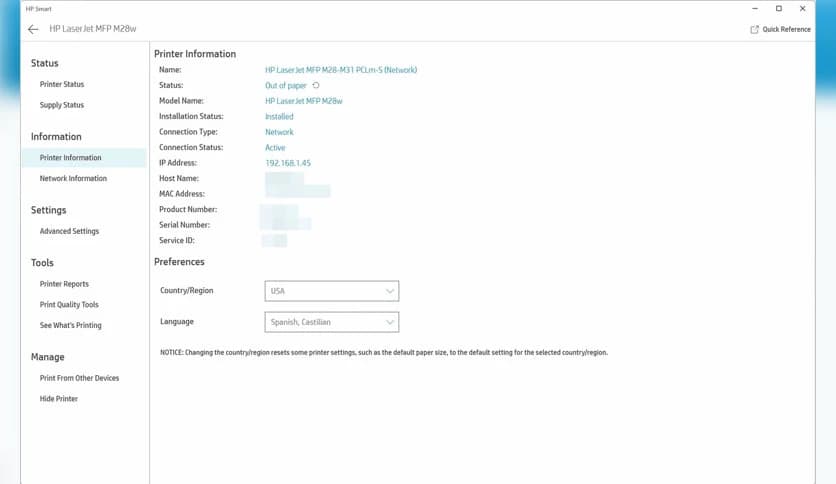Click the 'Service ID:' label
This screenshot has height=484, width=836.
[176, 240]
